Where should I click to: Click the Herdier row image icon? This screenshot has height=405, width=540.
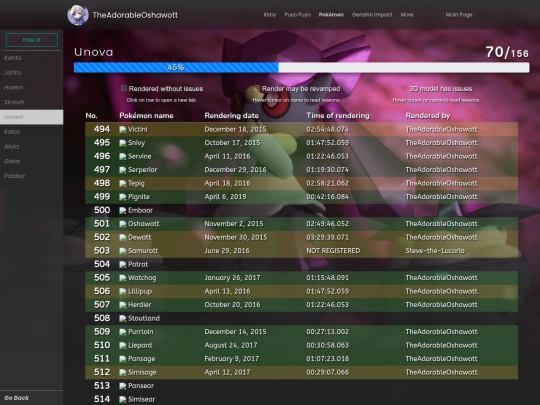click(x=123, y=305)
